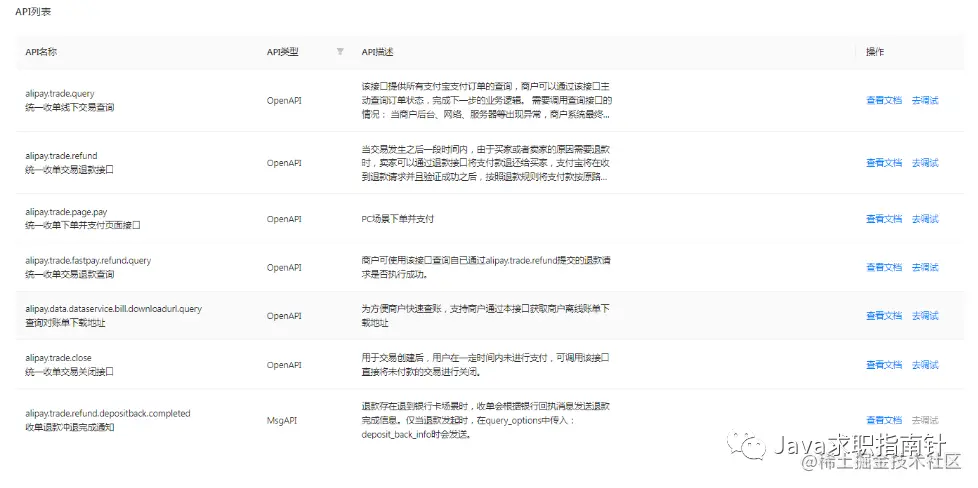Select 统一收单交易退款接口 text

pos(70,170)
